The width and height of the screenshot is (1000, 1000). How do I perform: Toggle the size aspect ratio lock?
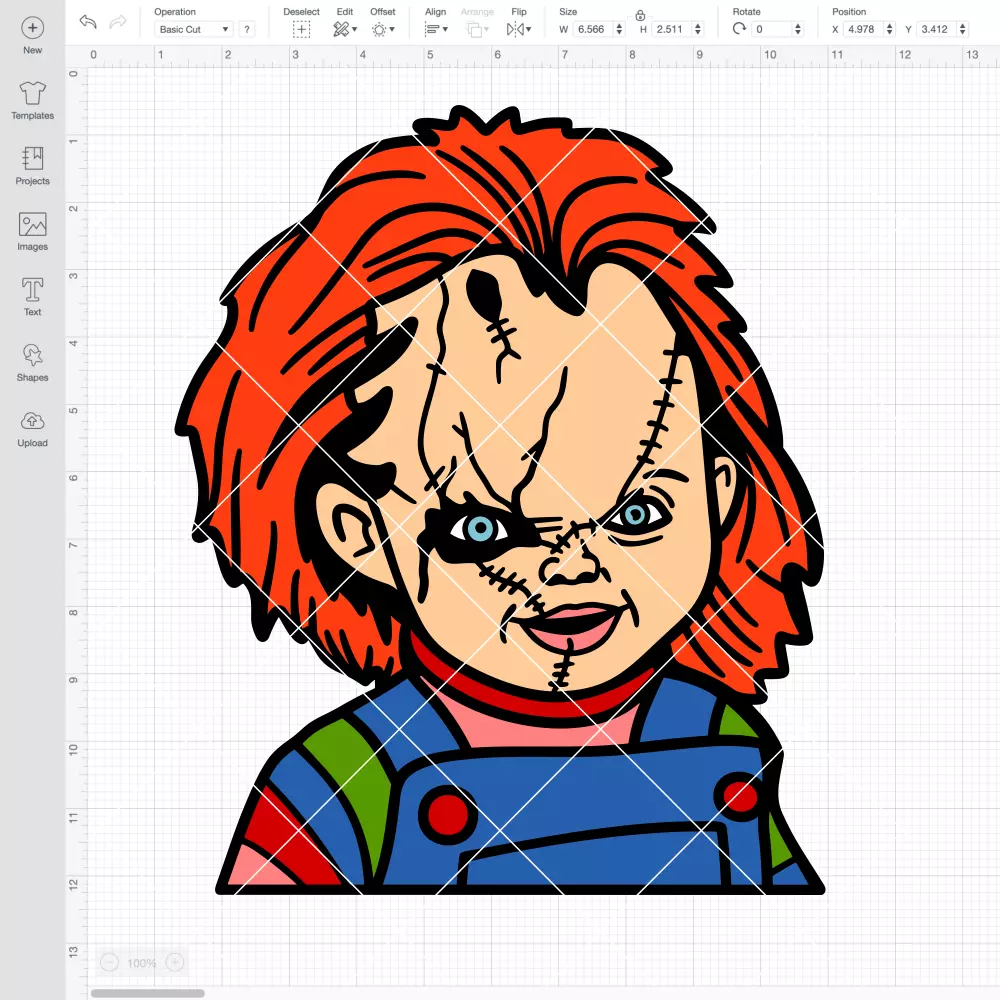coord(640,15)
